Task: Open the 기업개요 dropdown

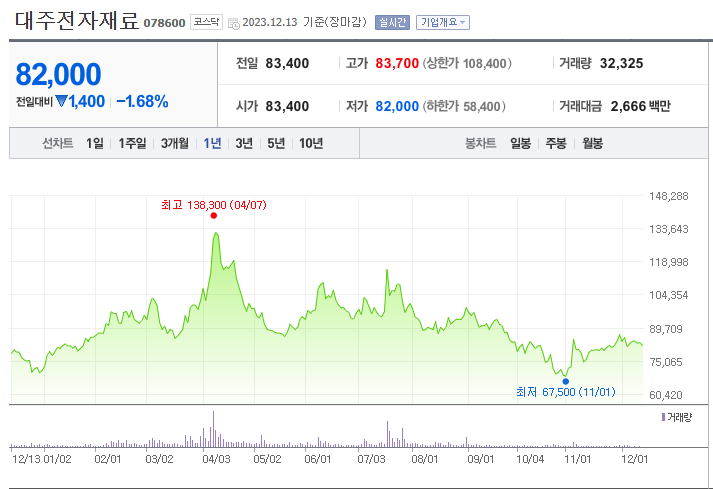Action: (x=442, y=22)
